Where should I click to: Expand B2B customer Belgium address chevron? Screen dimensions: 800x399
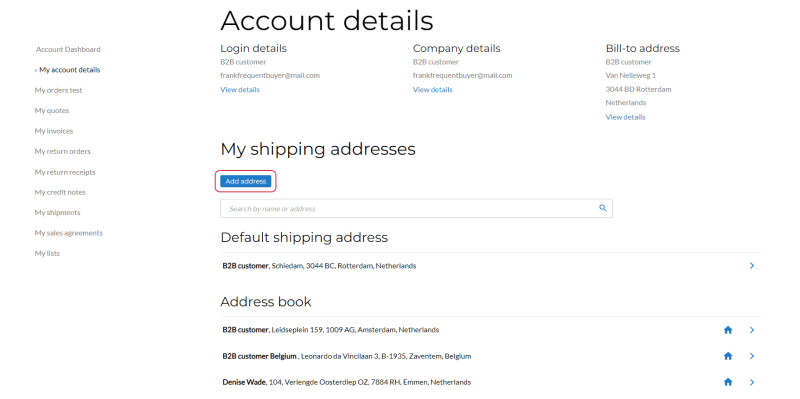[752, 356]
